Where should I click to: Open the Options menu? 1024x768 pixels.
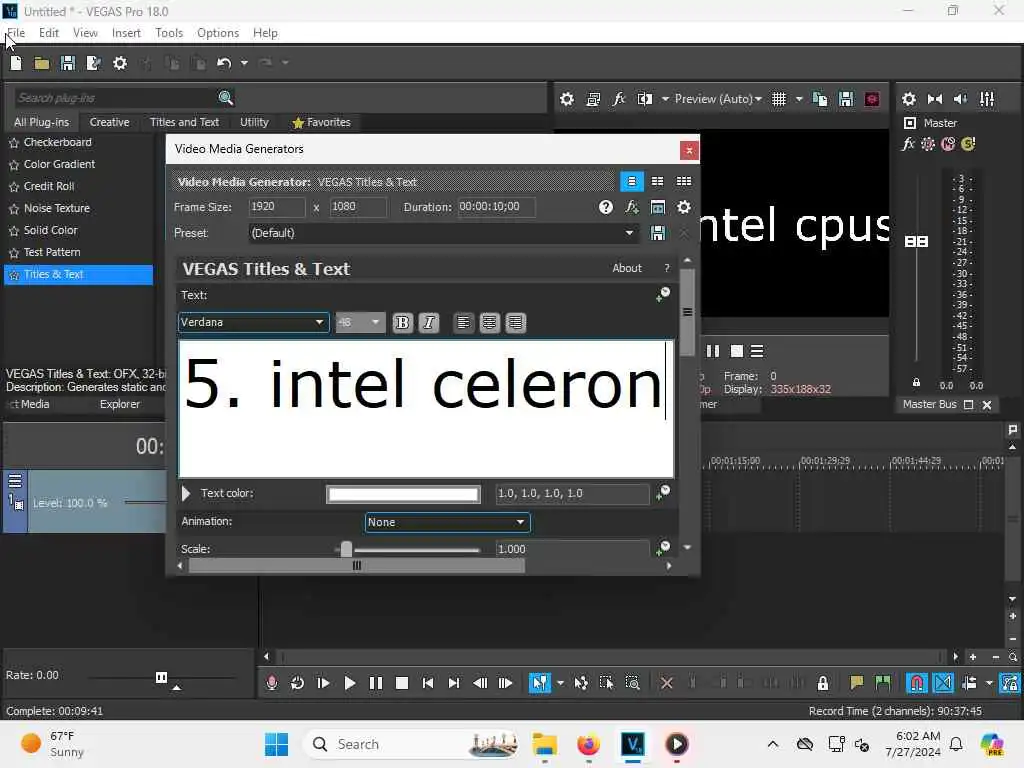click(218, 33)
